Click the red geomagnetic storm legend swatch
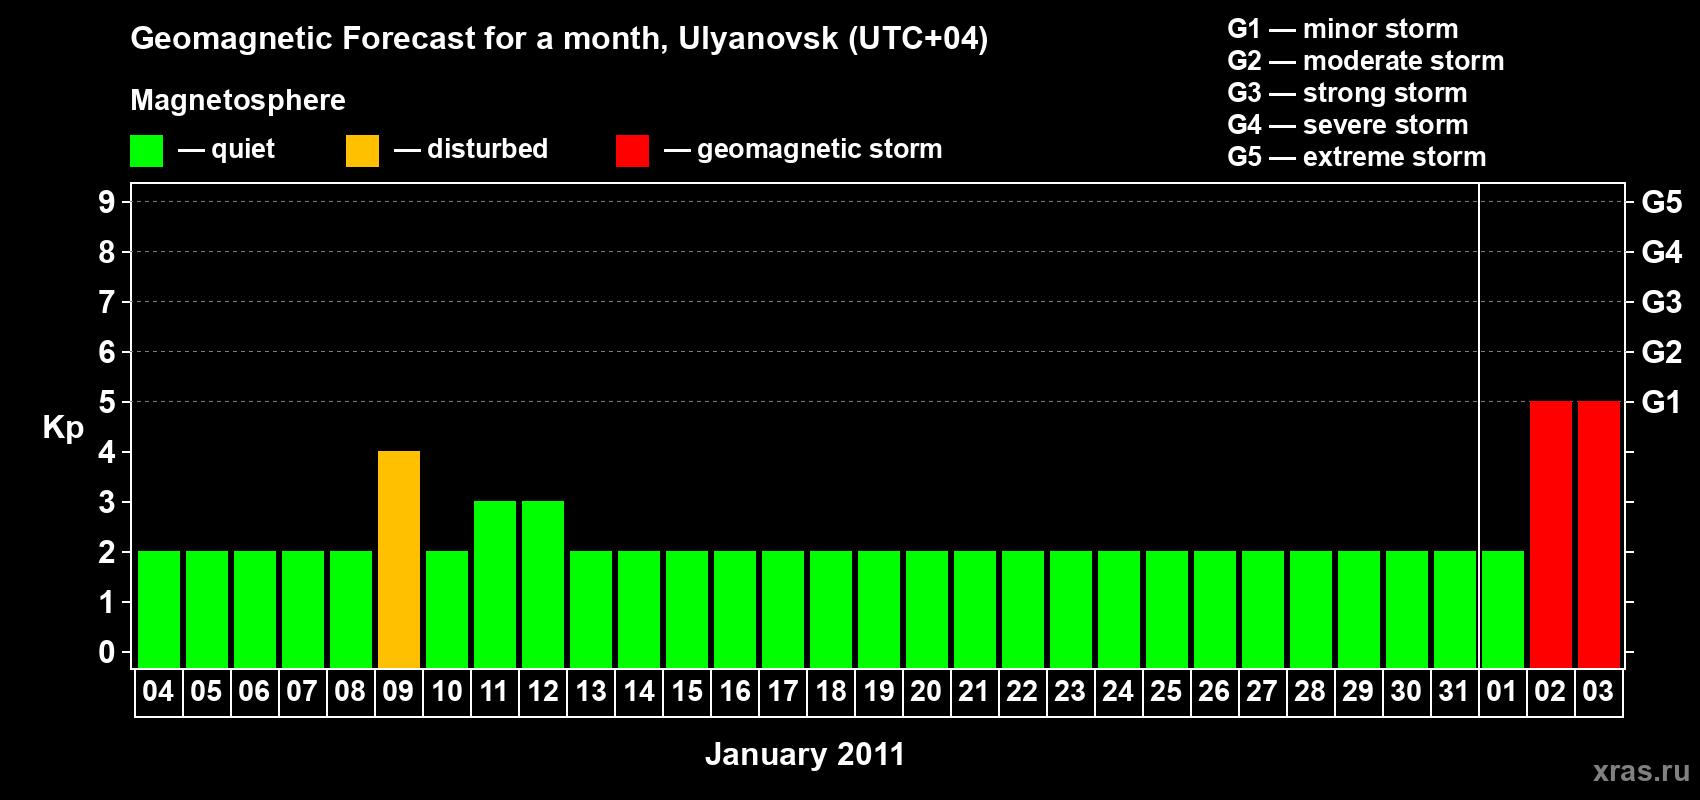 pos(632,151)
